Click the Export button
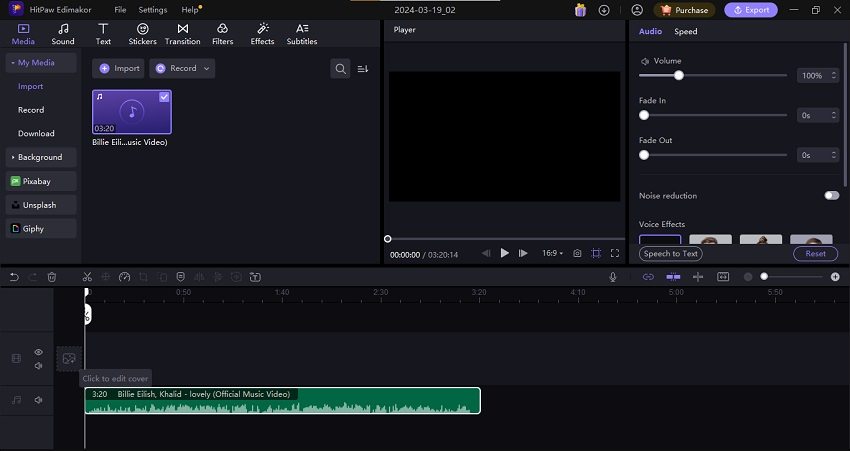This screenshot has height=451, width=850. pyautogui.click(x=750, y=10)
